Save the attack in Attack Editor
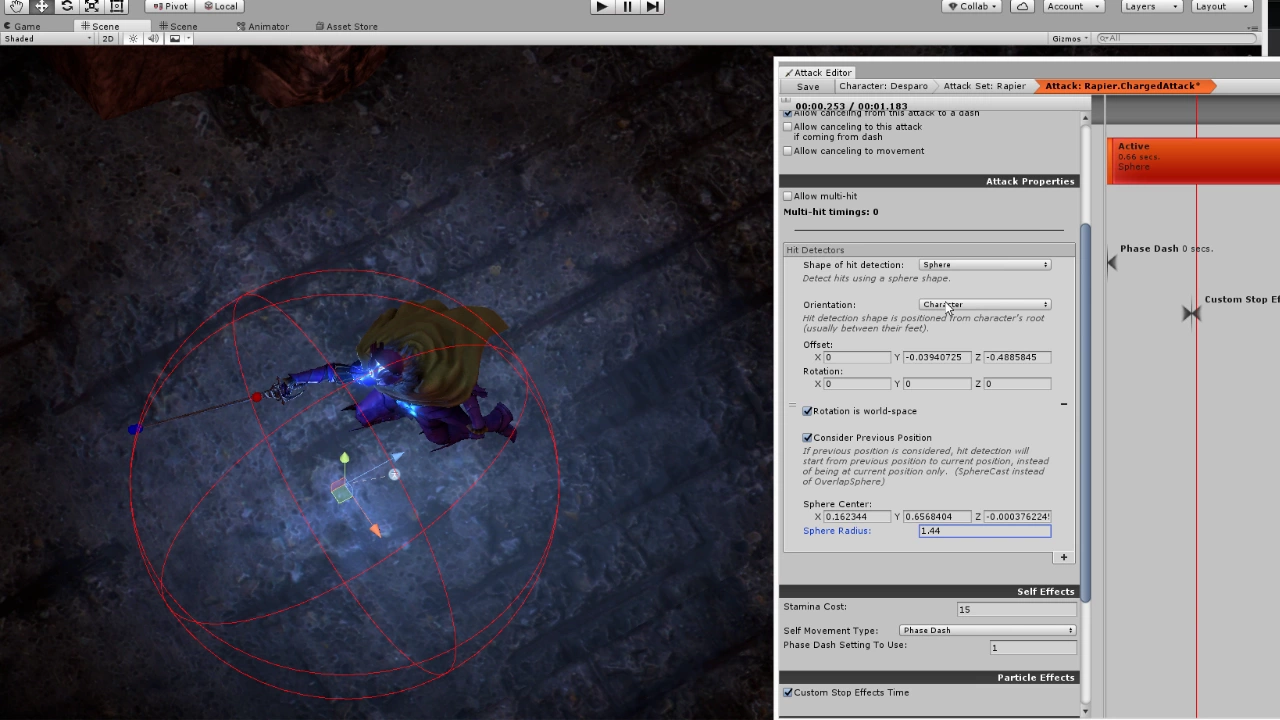This screenshot has width=1280, height=720. [x=808, y=86]
